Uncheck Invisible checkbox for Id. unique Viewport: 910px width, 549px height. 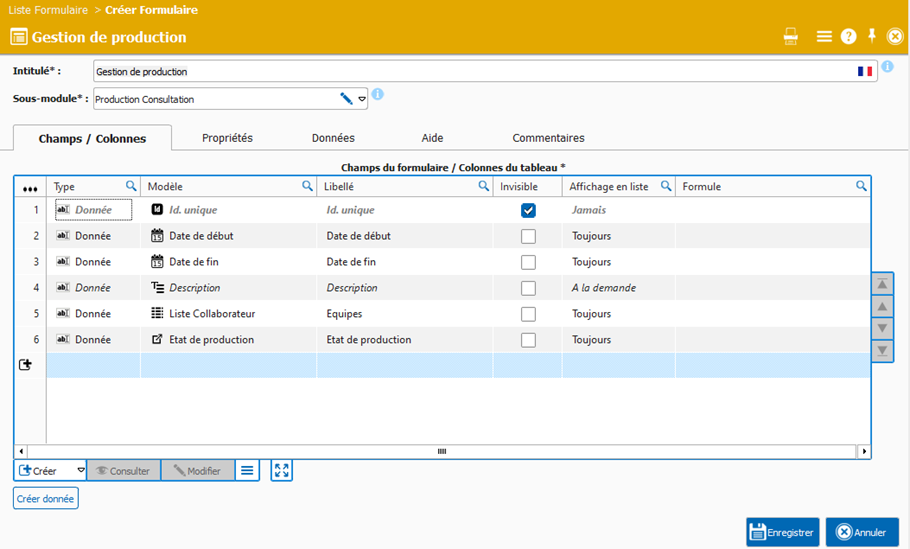pyautogui.click(x=528, y=211)
